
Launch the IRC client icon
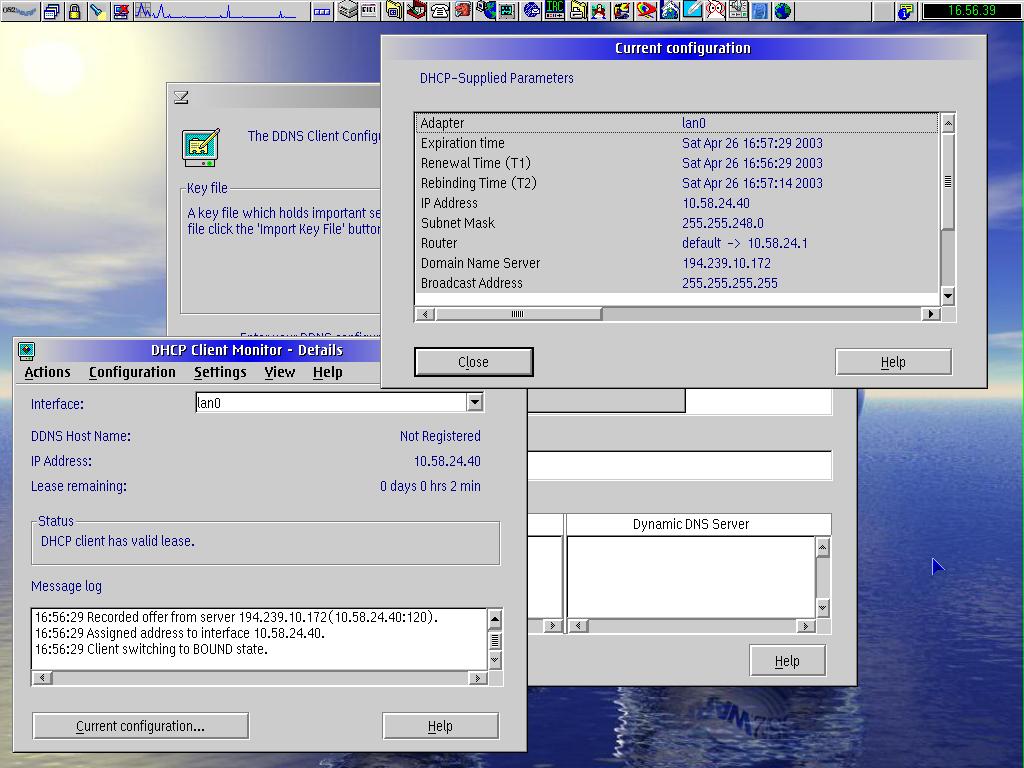click(554, 12)
